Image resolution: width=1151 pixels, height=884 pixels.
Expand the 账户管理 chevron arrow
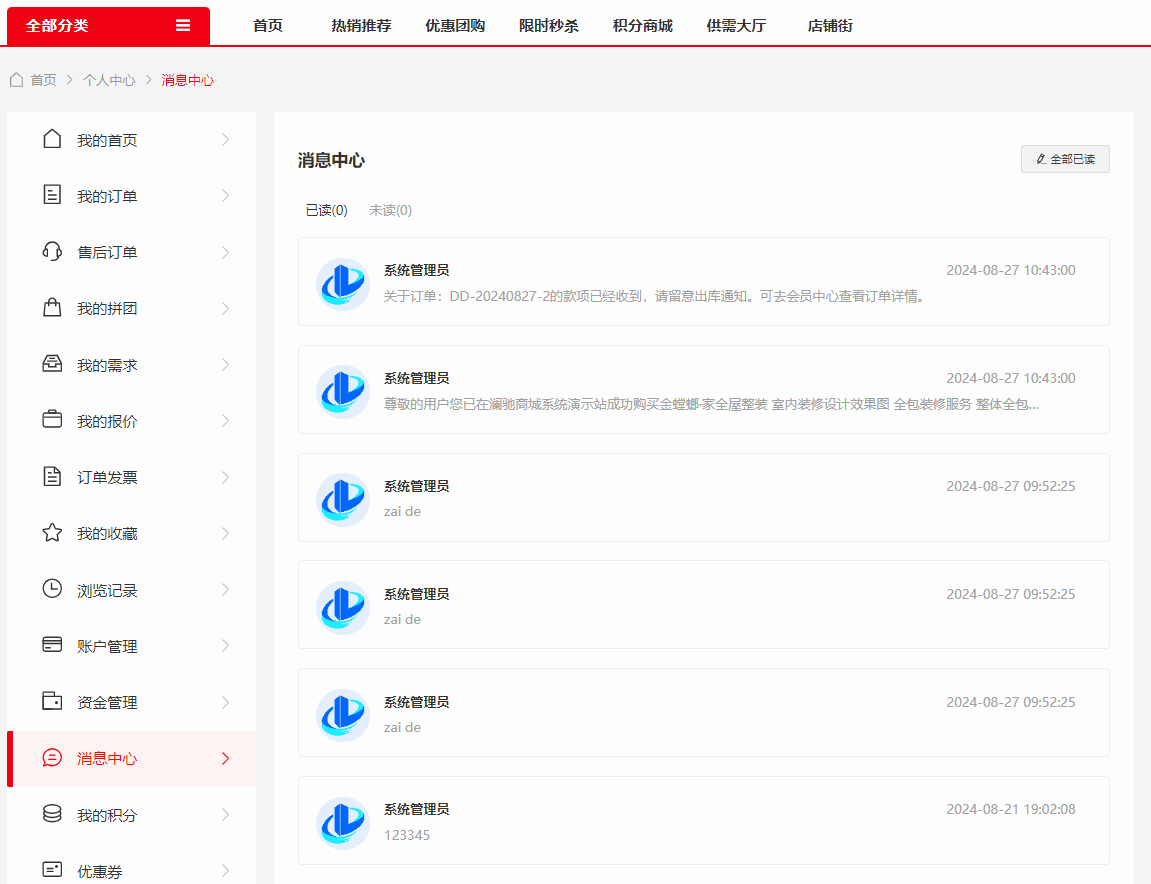click(225, 646)
